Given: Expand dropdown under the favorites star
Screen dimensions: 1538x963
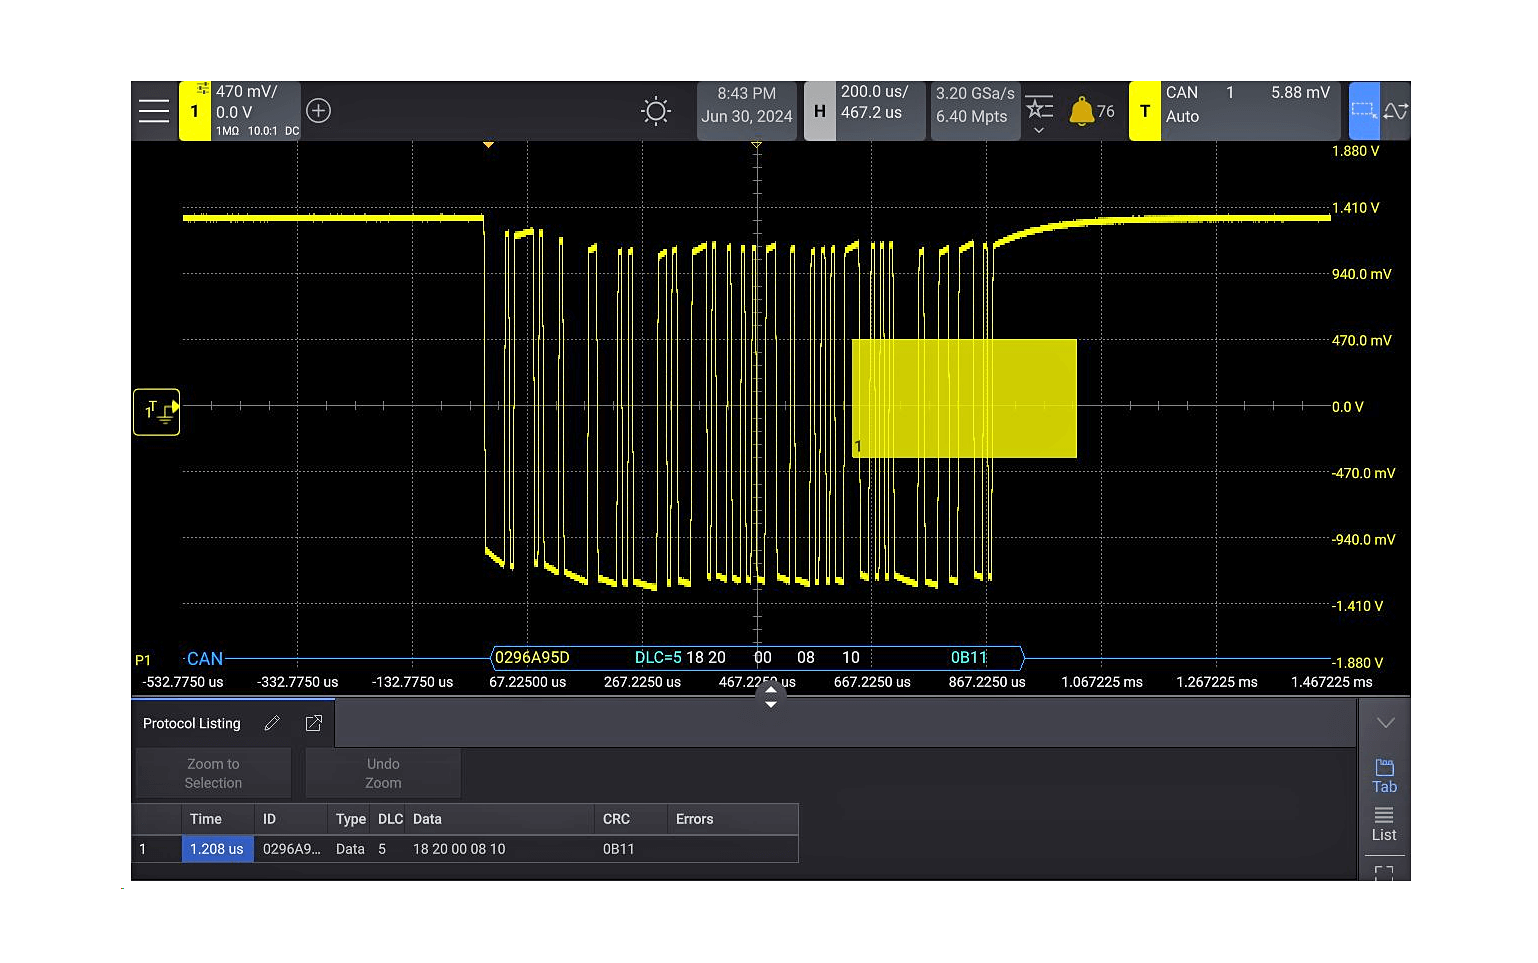Looking at the screenshot, I should (x=1039, y=131).
